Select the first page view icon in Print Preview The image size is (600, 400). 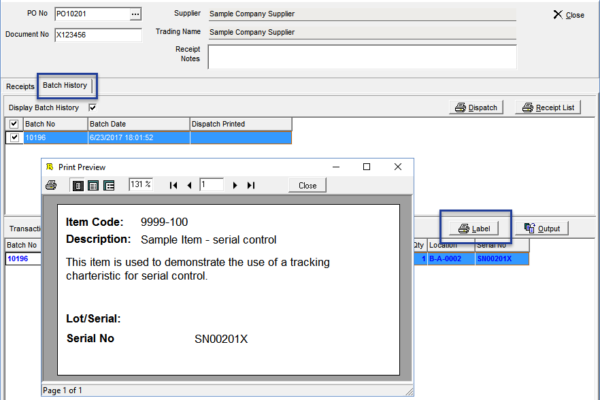tap(78, 186)
